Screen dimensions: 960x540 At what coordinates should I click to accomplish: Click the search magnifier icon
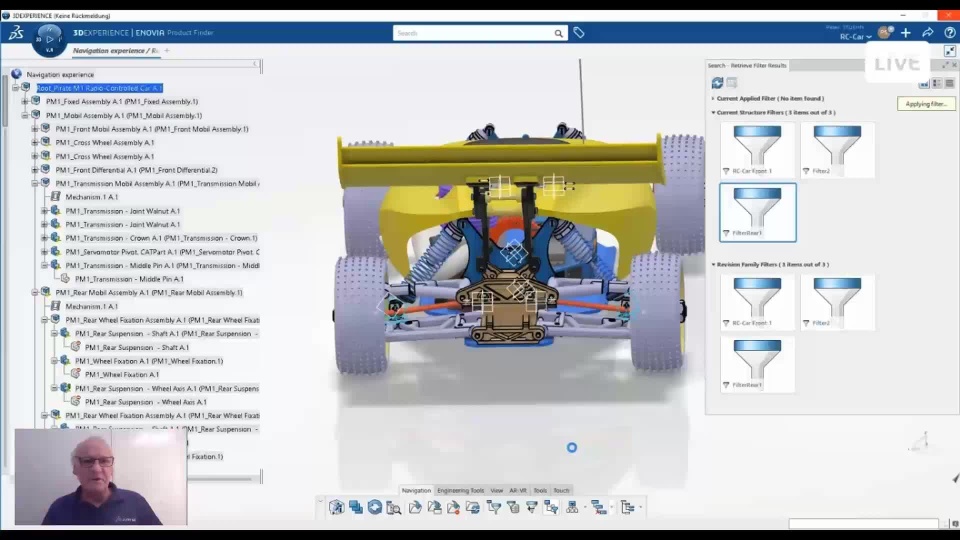[558, 34]
